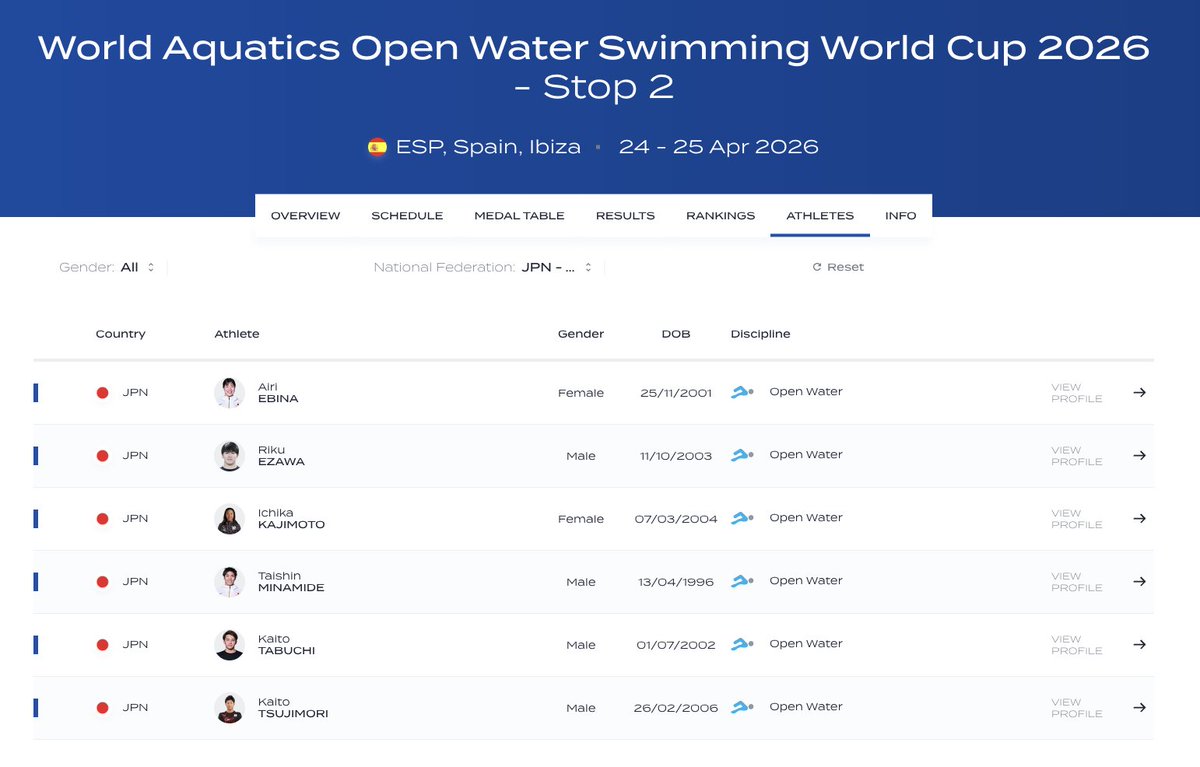Image resolution: width=1200 pixels, height=767 pixels.
Task: Open the Medal Table tab
Action: (x=519, y=215)
